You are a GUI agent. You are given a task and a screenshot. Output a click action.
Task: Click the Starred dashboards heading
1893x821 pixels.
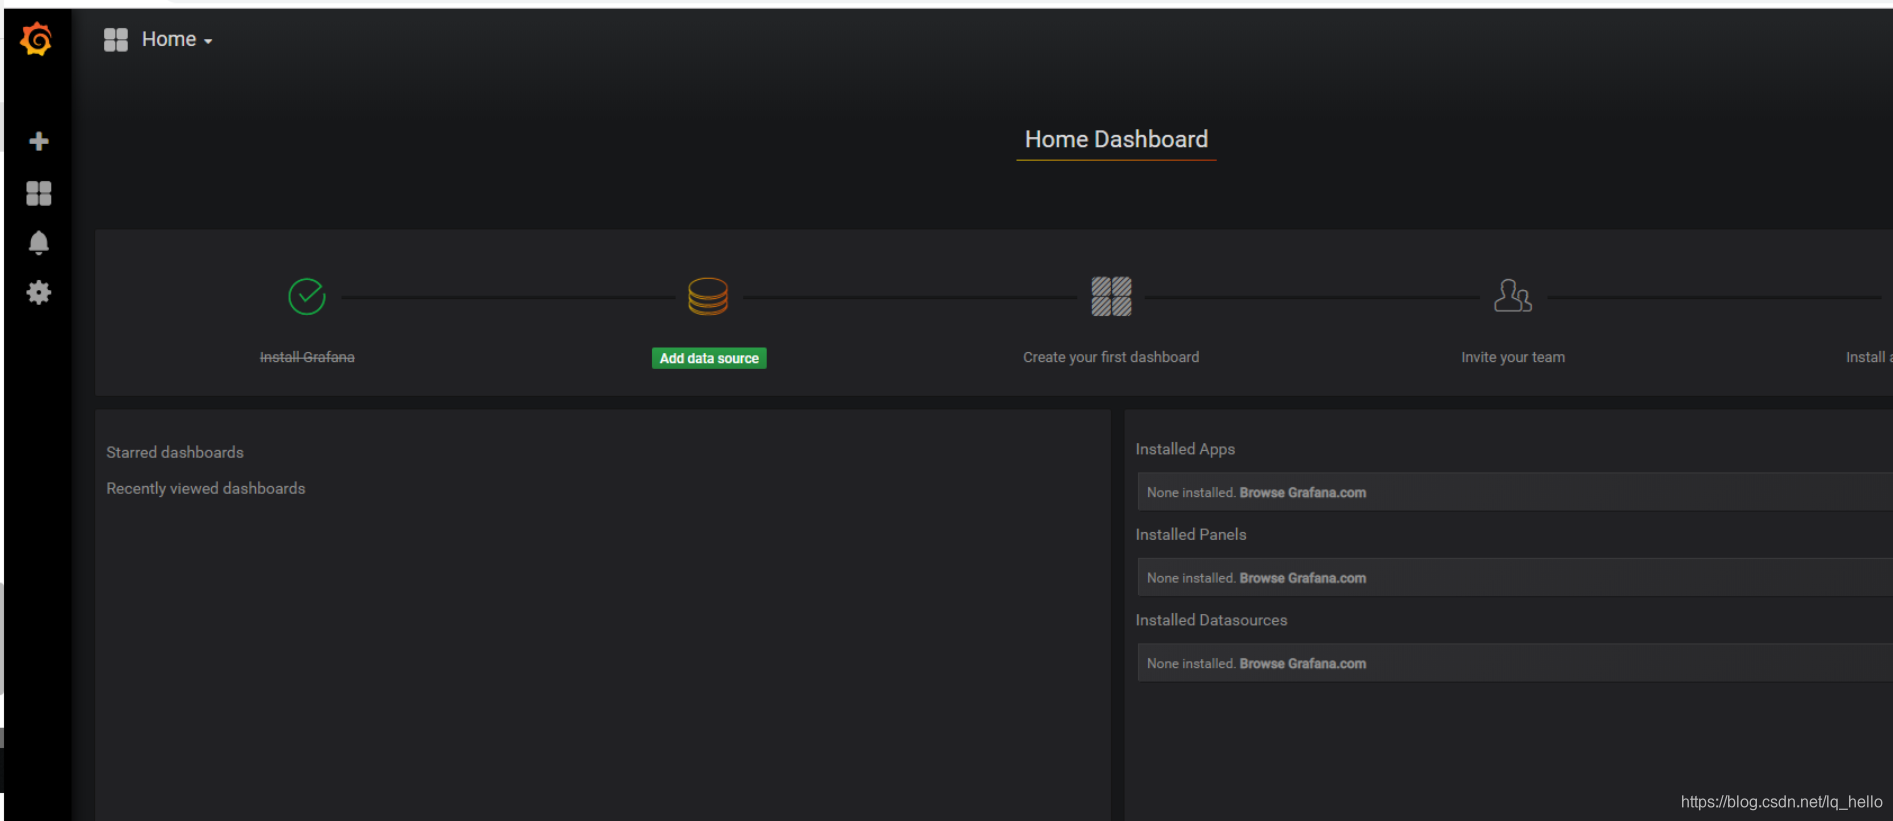tap(175, 452)
